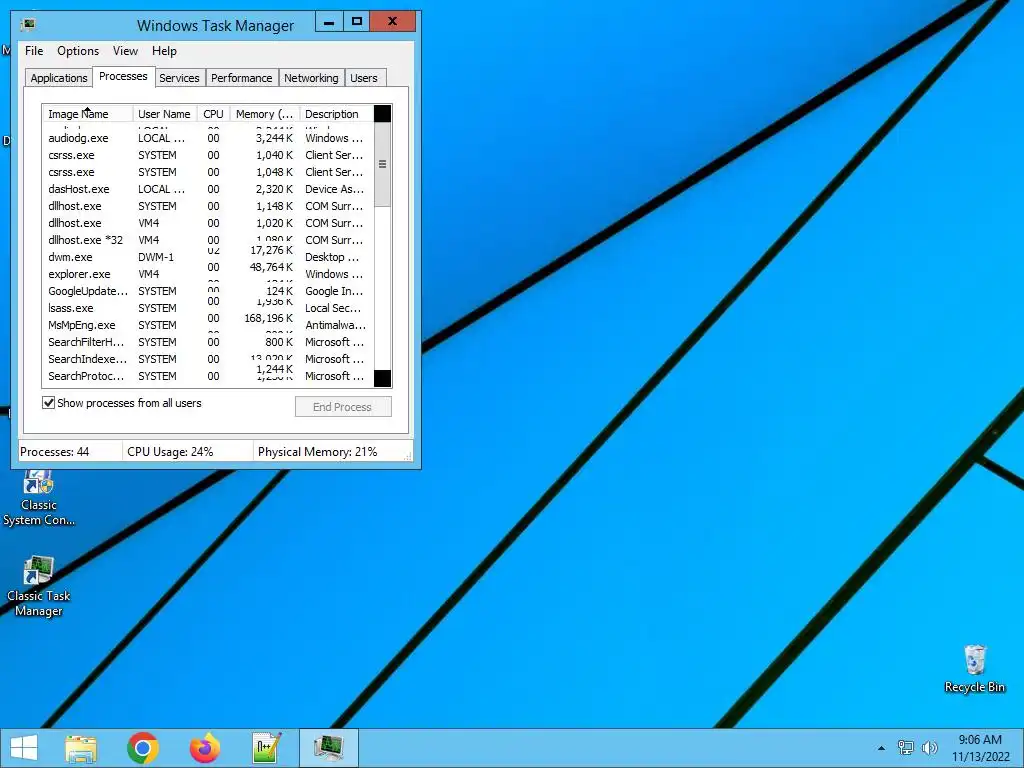This screenshot has width=1024, height=768.
Task: Select SearchFilterH process row
Action: click(208, 342)
